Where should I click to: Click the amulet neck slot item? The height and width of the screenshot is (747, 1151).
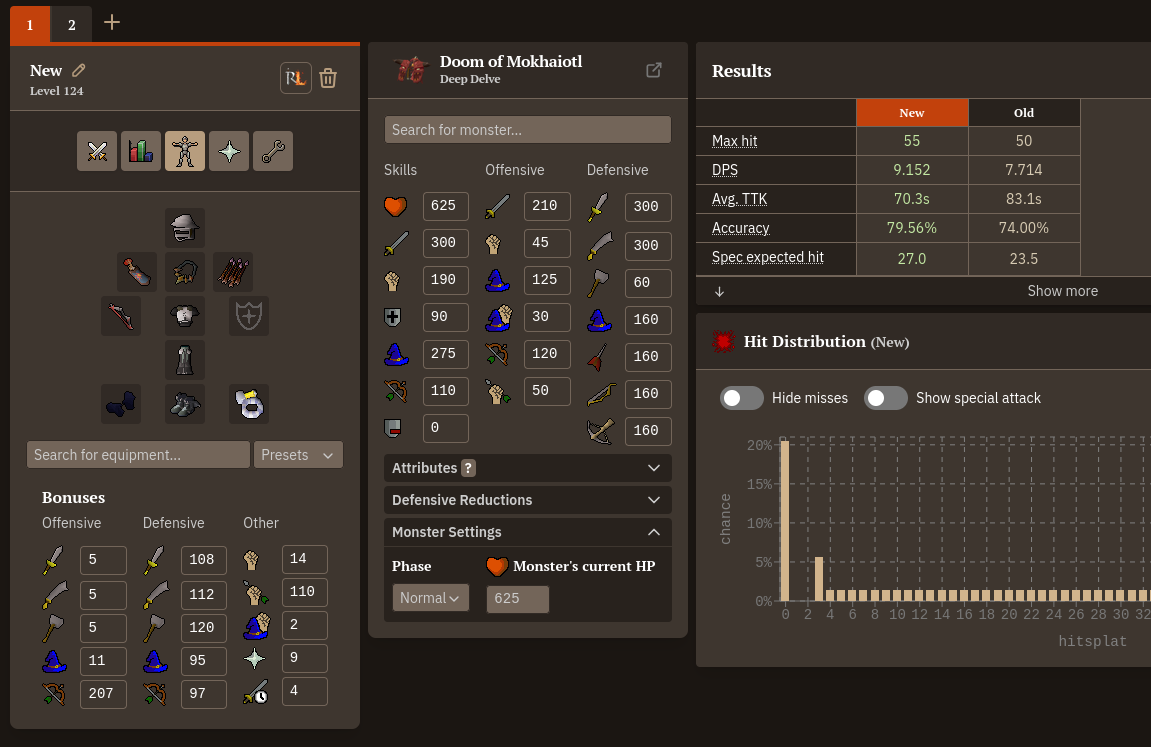(x=185, y=272)
